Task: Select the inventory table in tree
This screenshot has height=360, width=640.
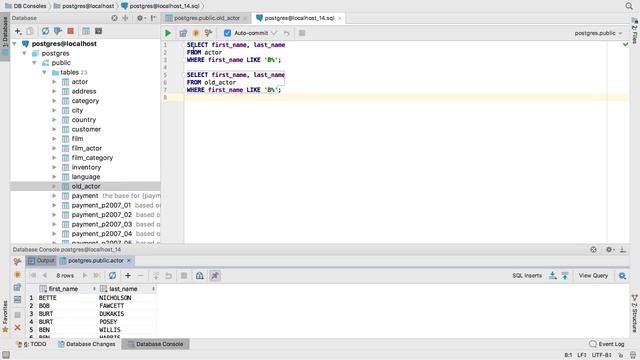Action: (x=86, y=167)
